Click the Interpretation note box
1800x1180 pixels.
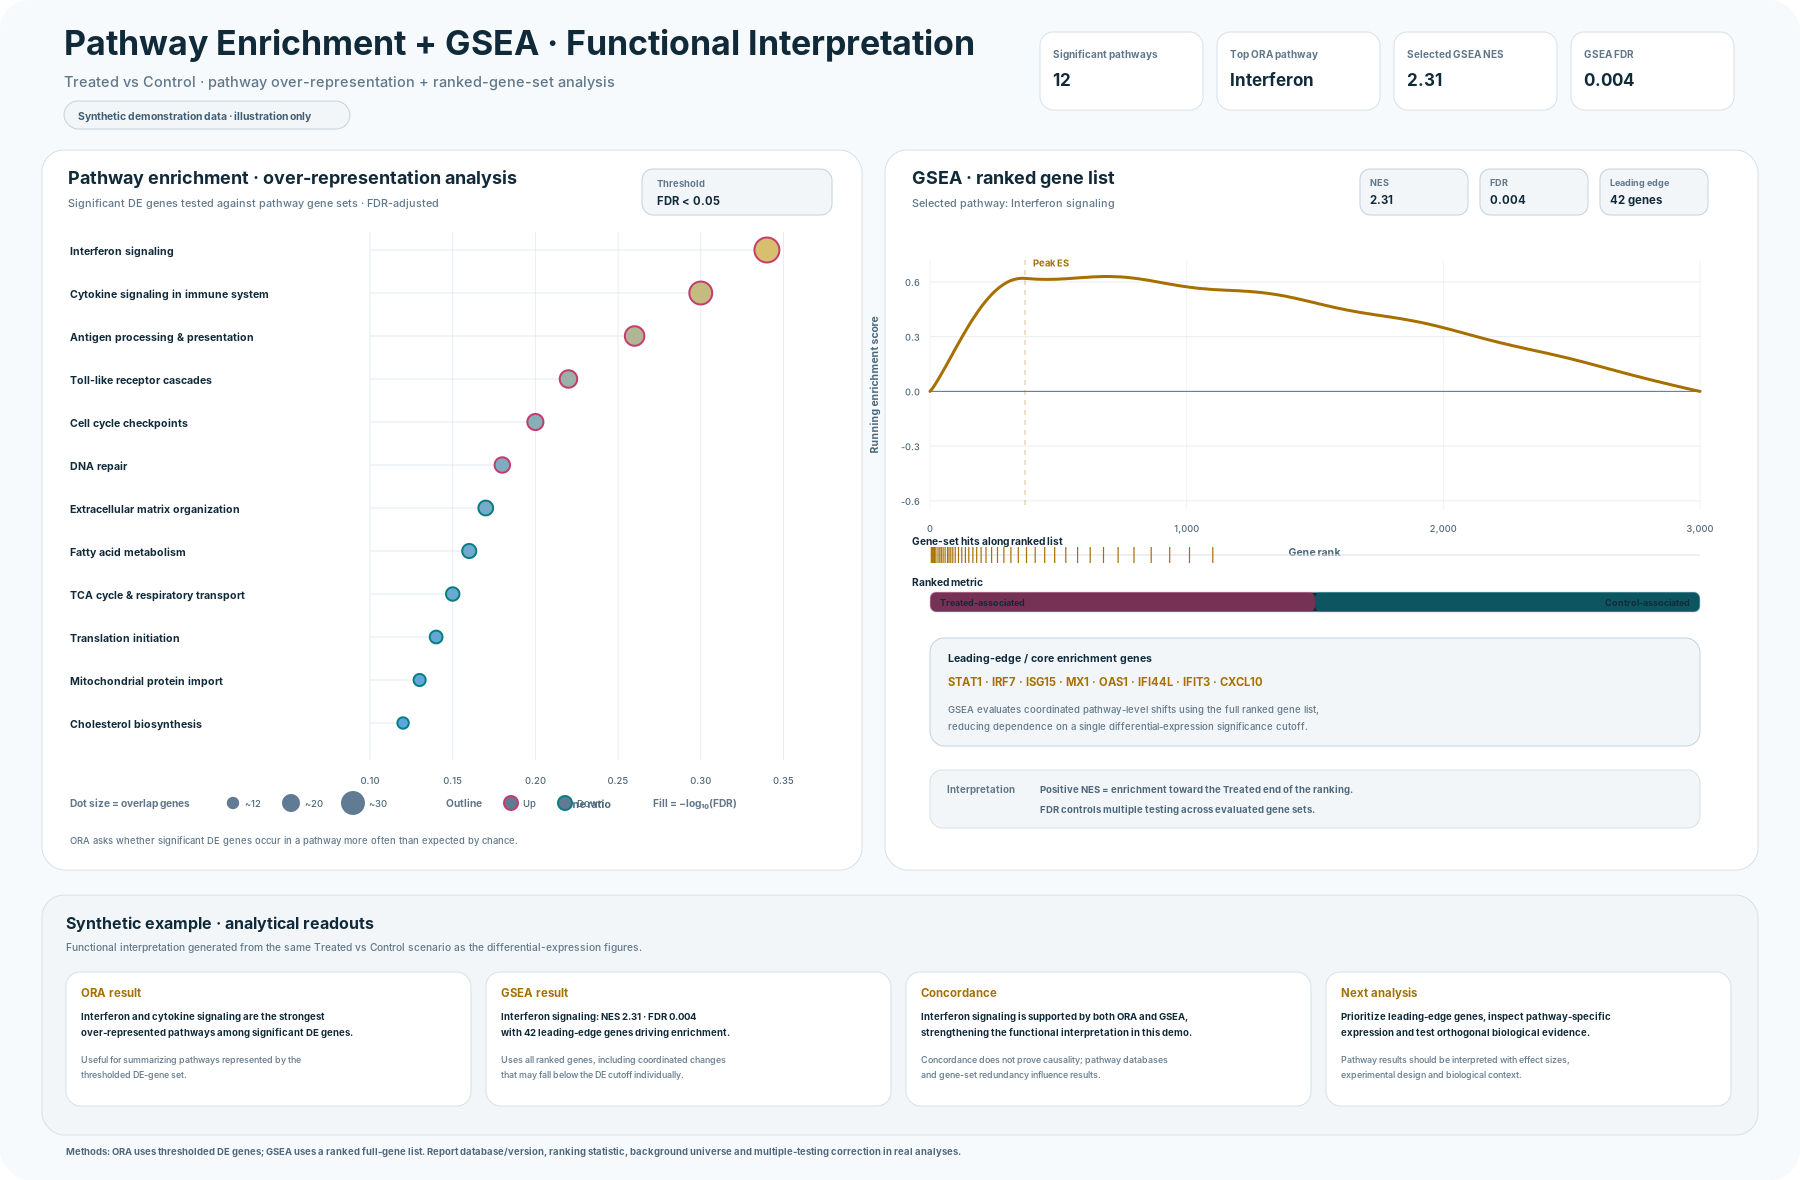1315,799
